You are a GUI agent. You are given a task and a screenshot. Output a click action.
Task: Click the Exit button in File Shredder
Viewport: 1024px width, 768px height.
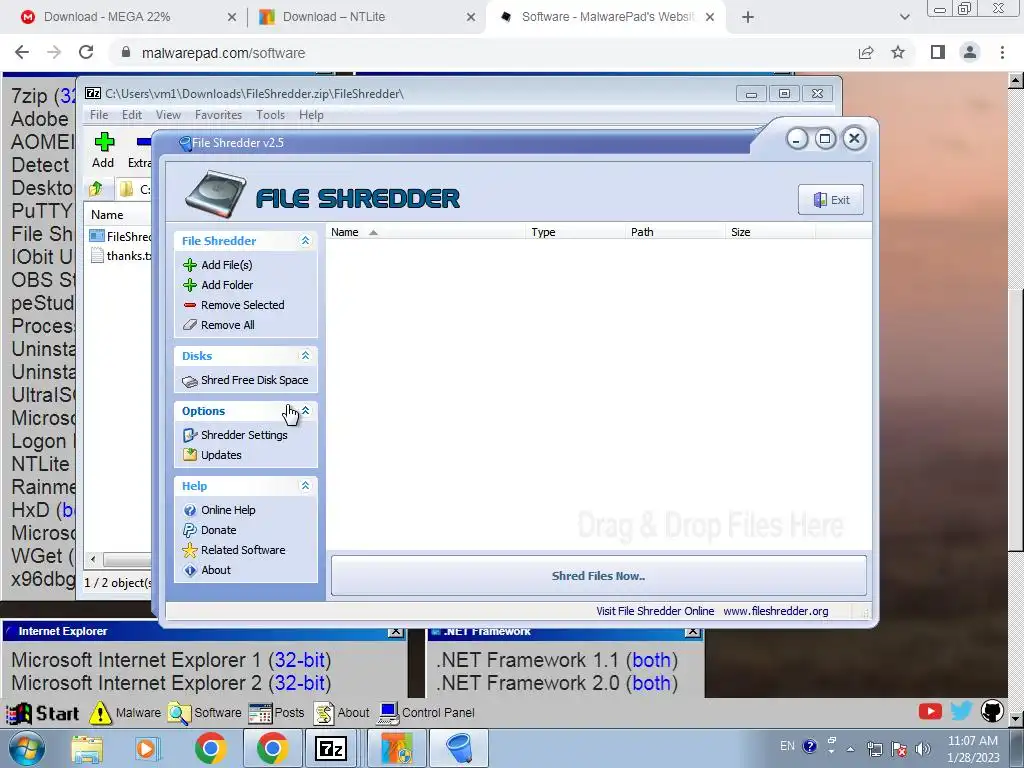click(831, 200)
